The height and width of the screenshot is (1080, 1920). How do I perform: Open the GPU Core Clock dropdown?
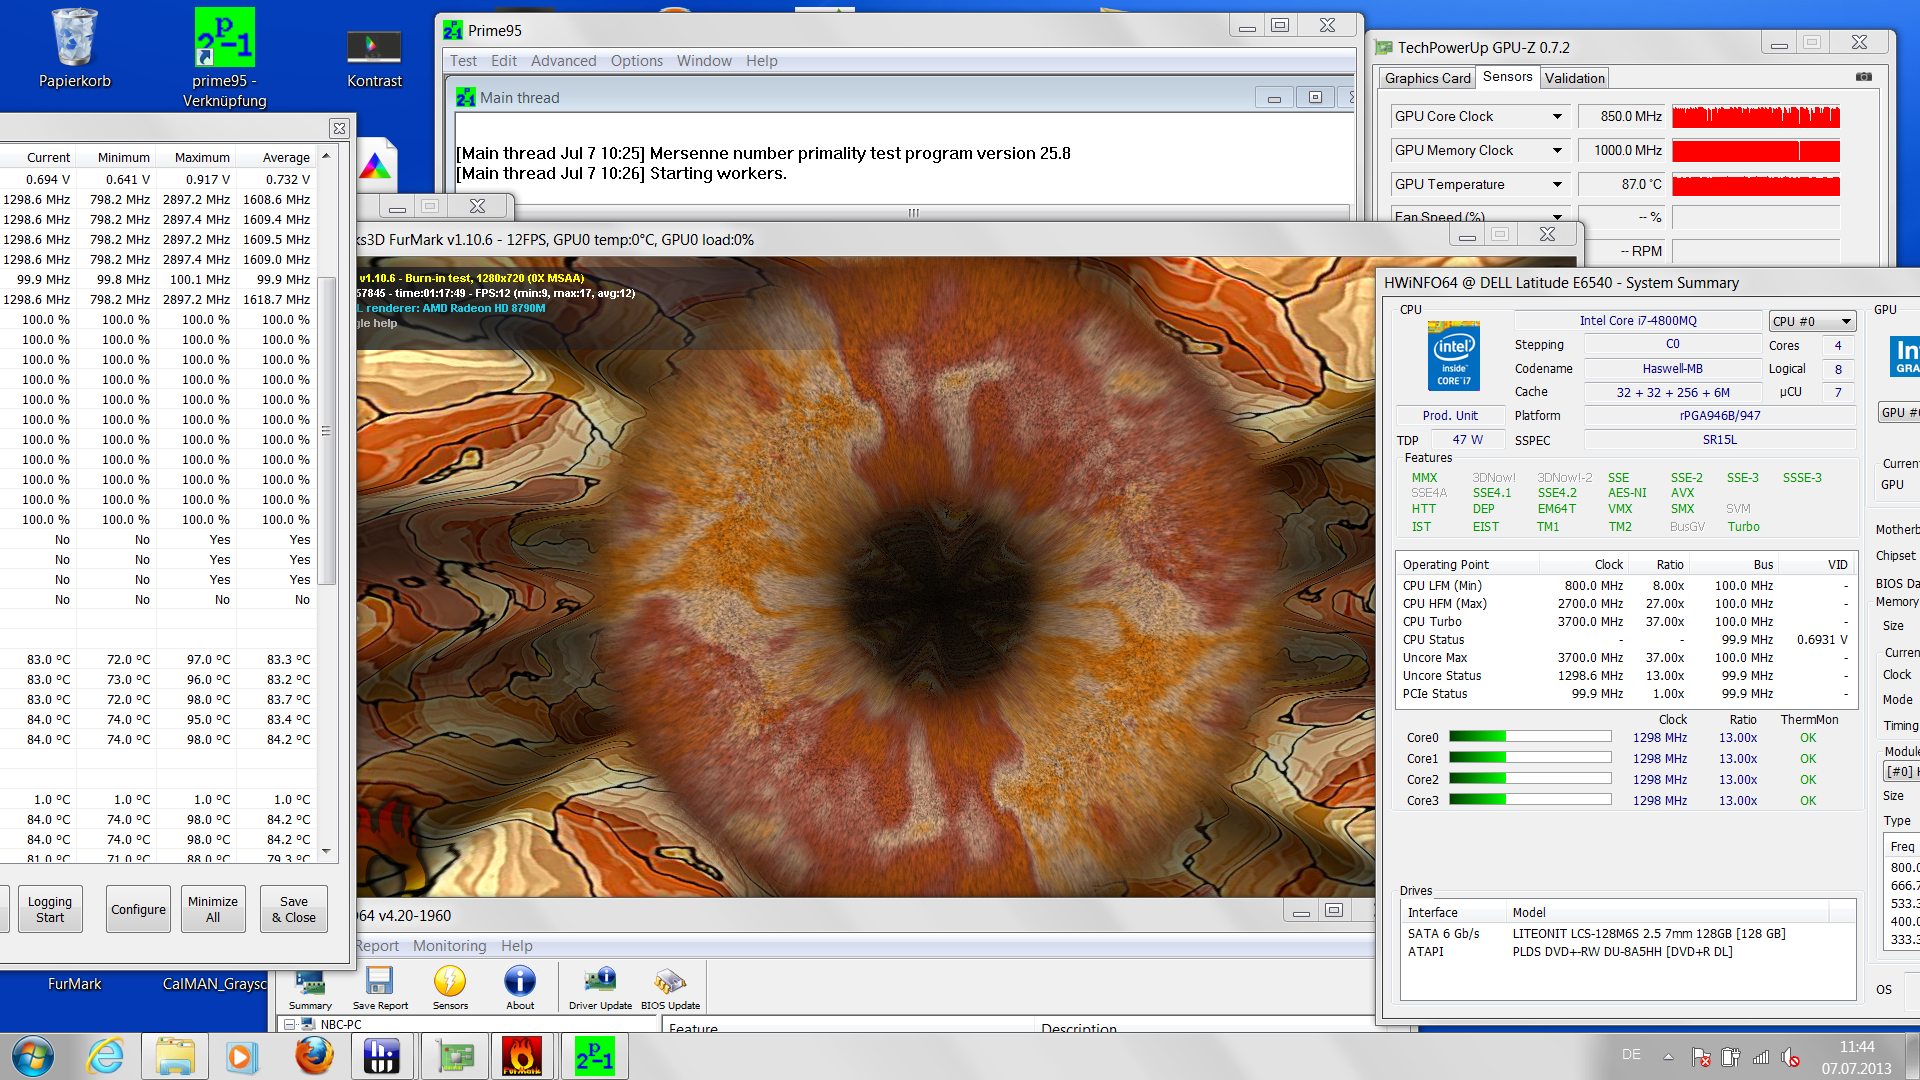coord(1557,117)
